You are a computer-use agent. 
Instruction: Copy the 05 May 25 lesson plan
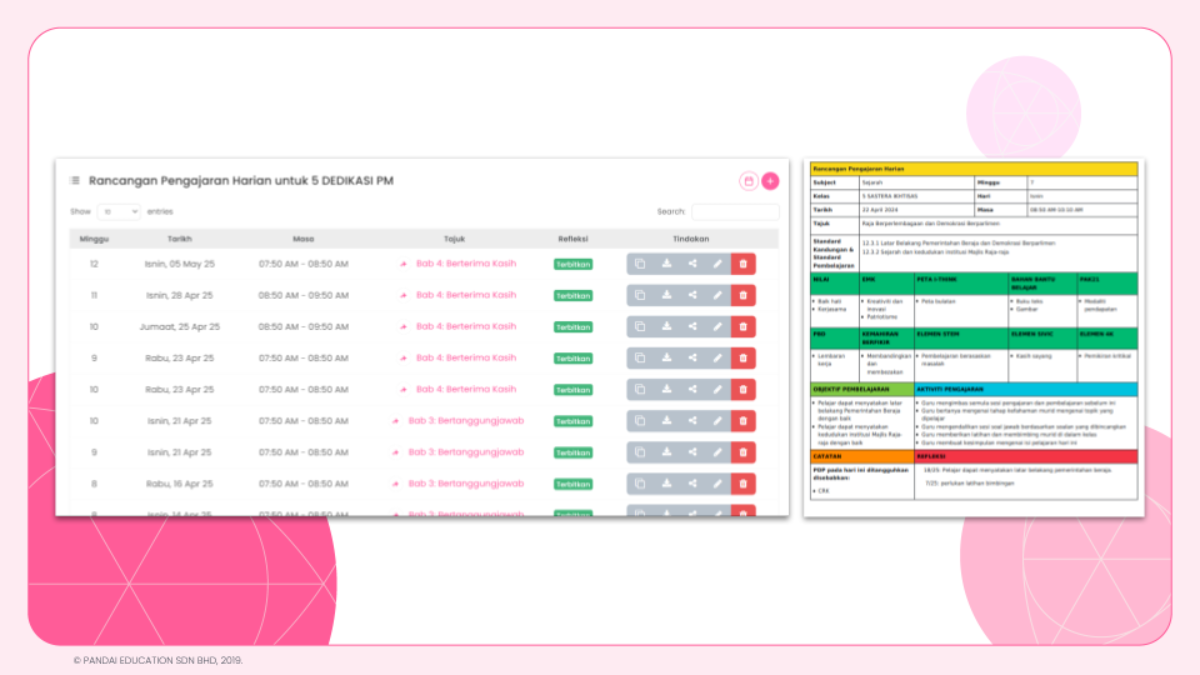640,264
